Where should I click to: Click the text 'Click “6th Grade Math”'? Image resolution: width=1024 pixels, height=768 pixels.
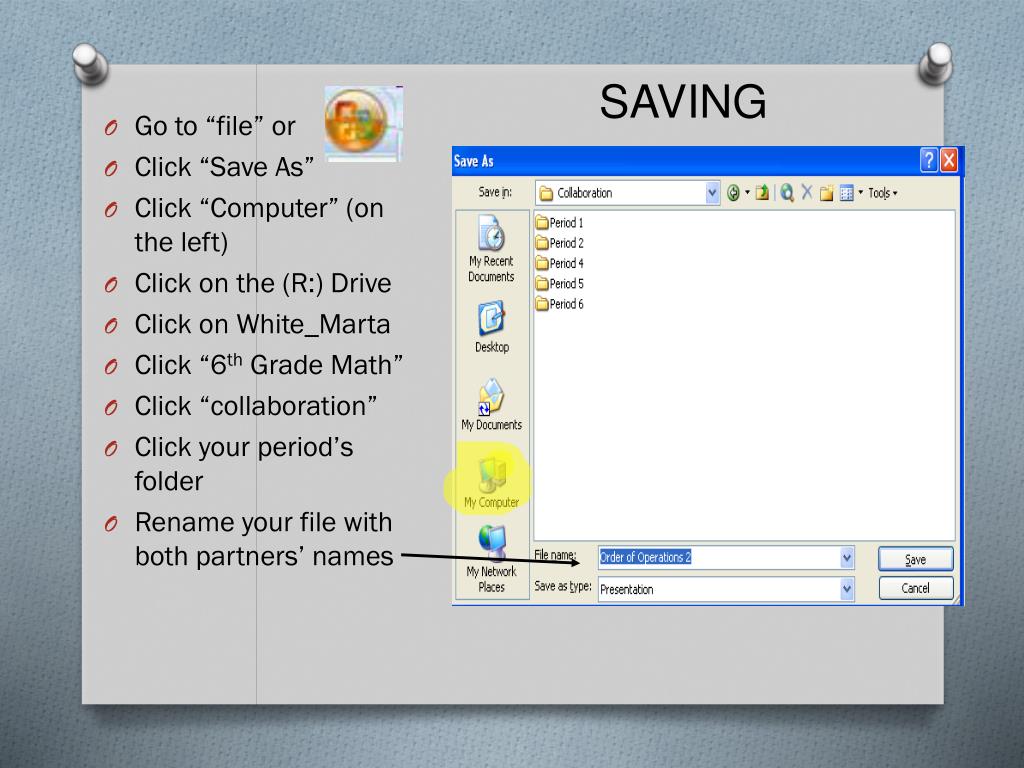268,364
